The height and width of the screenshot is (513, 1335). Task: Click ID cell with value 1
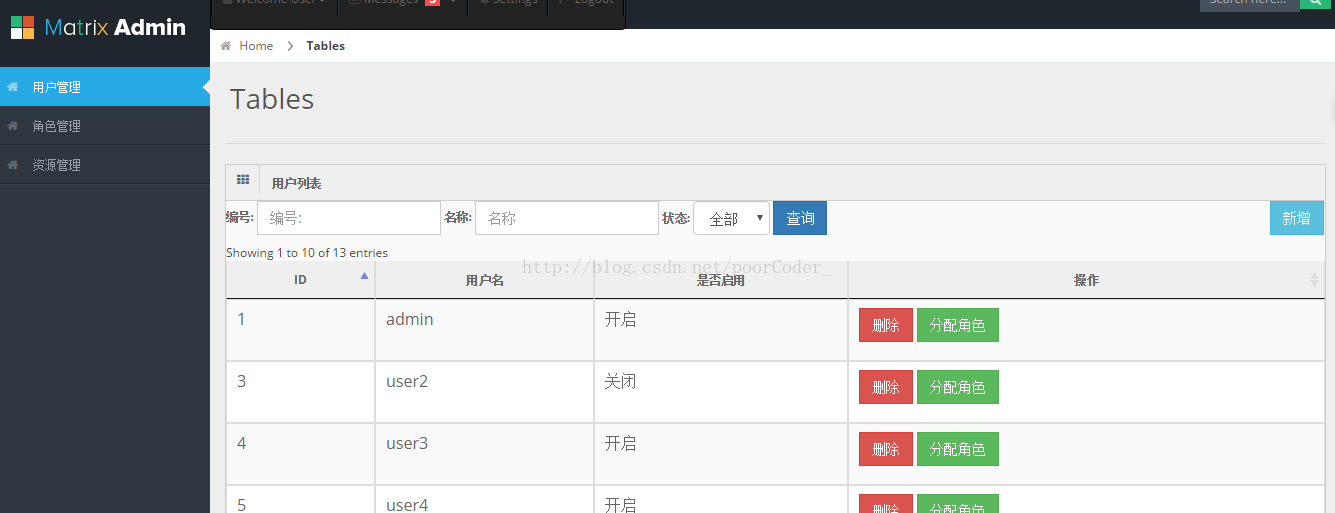(x=300, y=330)
